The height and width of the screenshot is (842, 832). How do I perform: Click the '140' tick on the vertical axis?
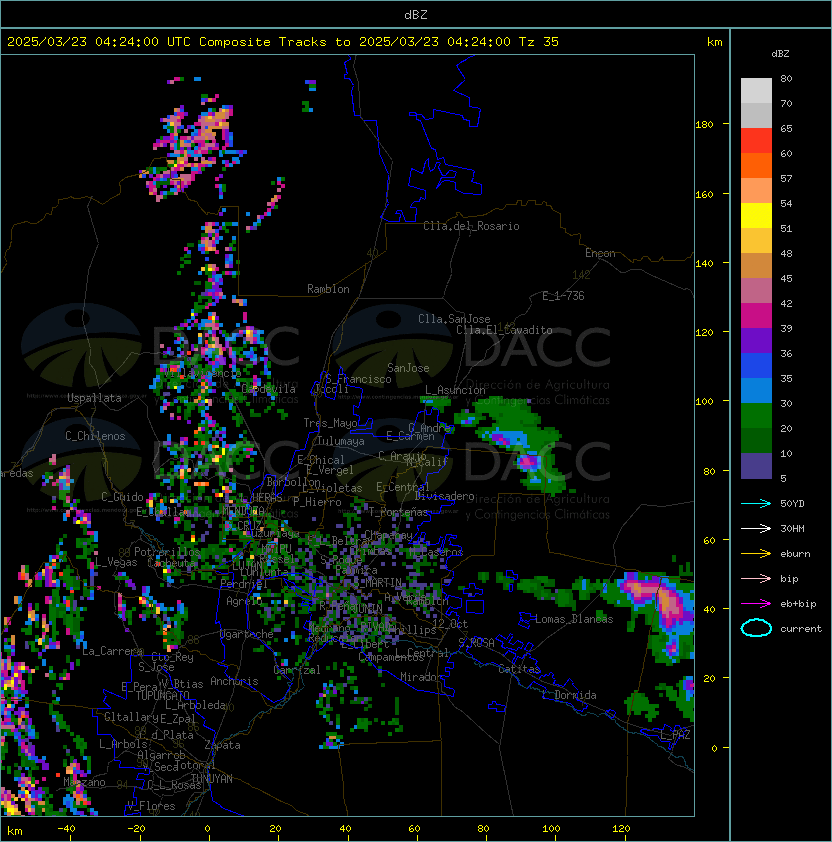coord(704,264)
